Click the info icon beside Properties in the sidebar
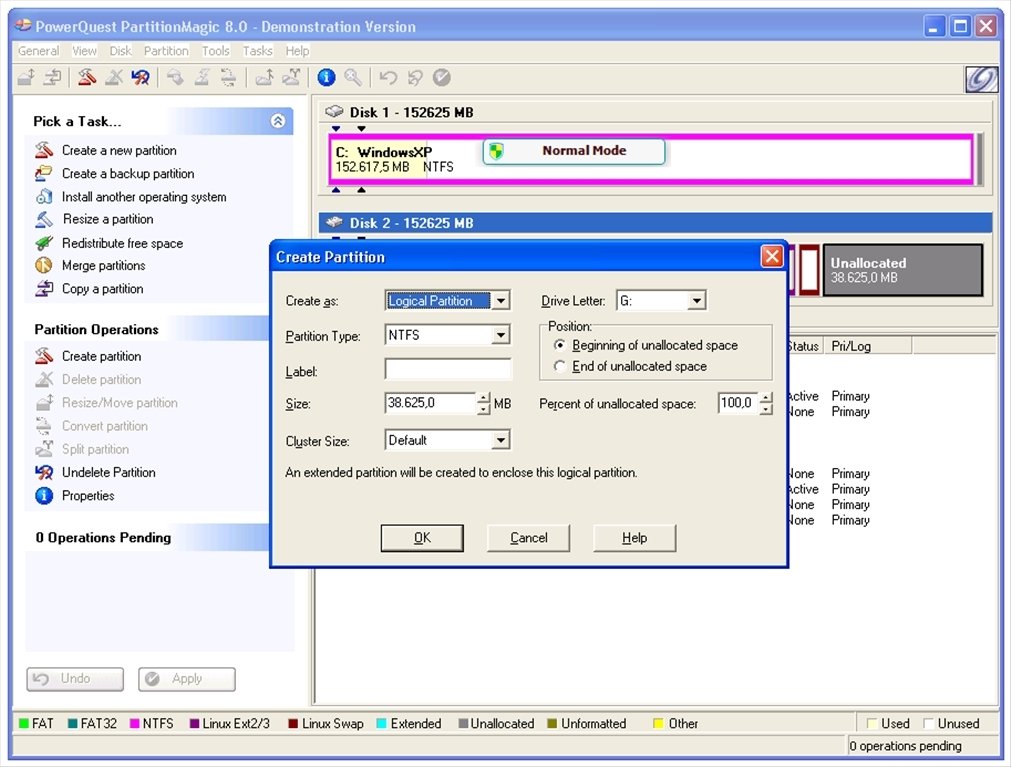 44,496
